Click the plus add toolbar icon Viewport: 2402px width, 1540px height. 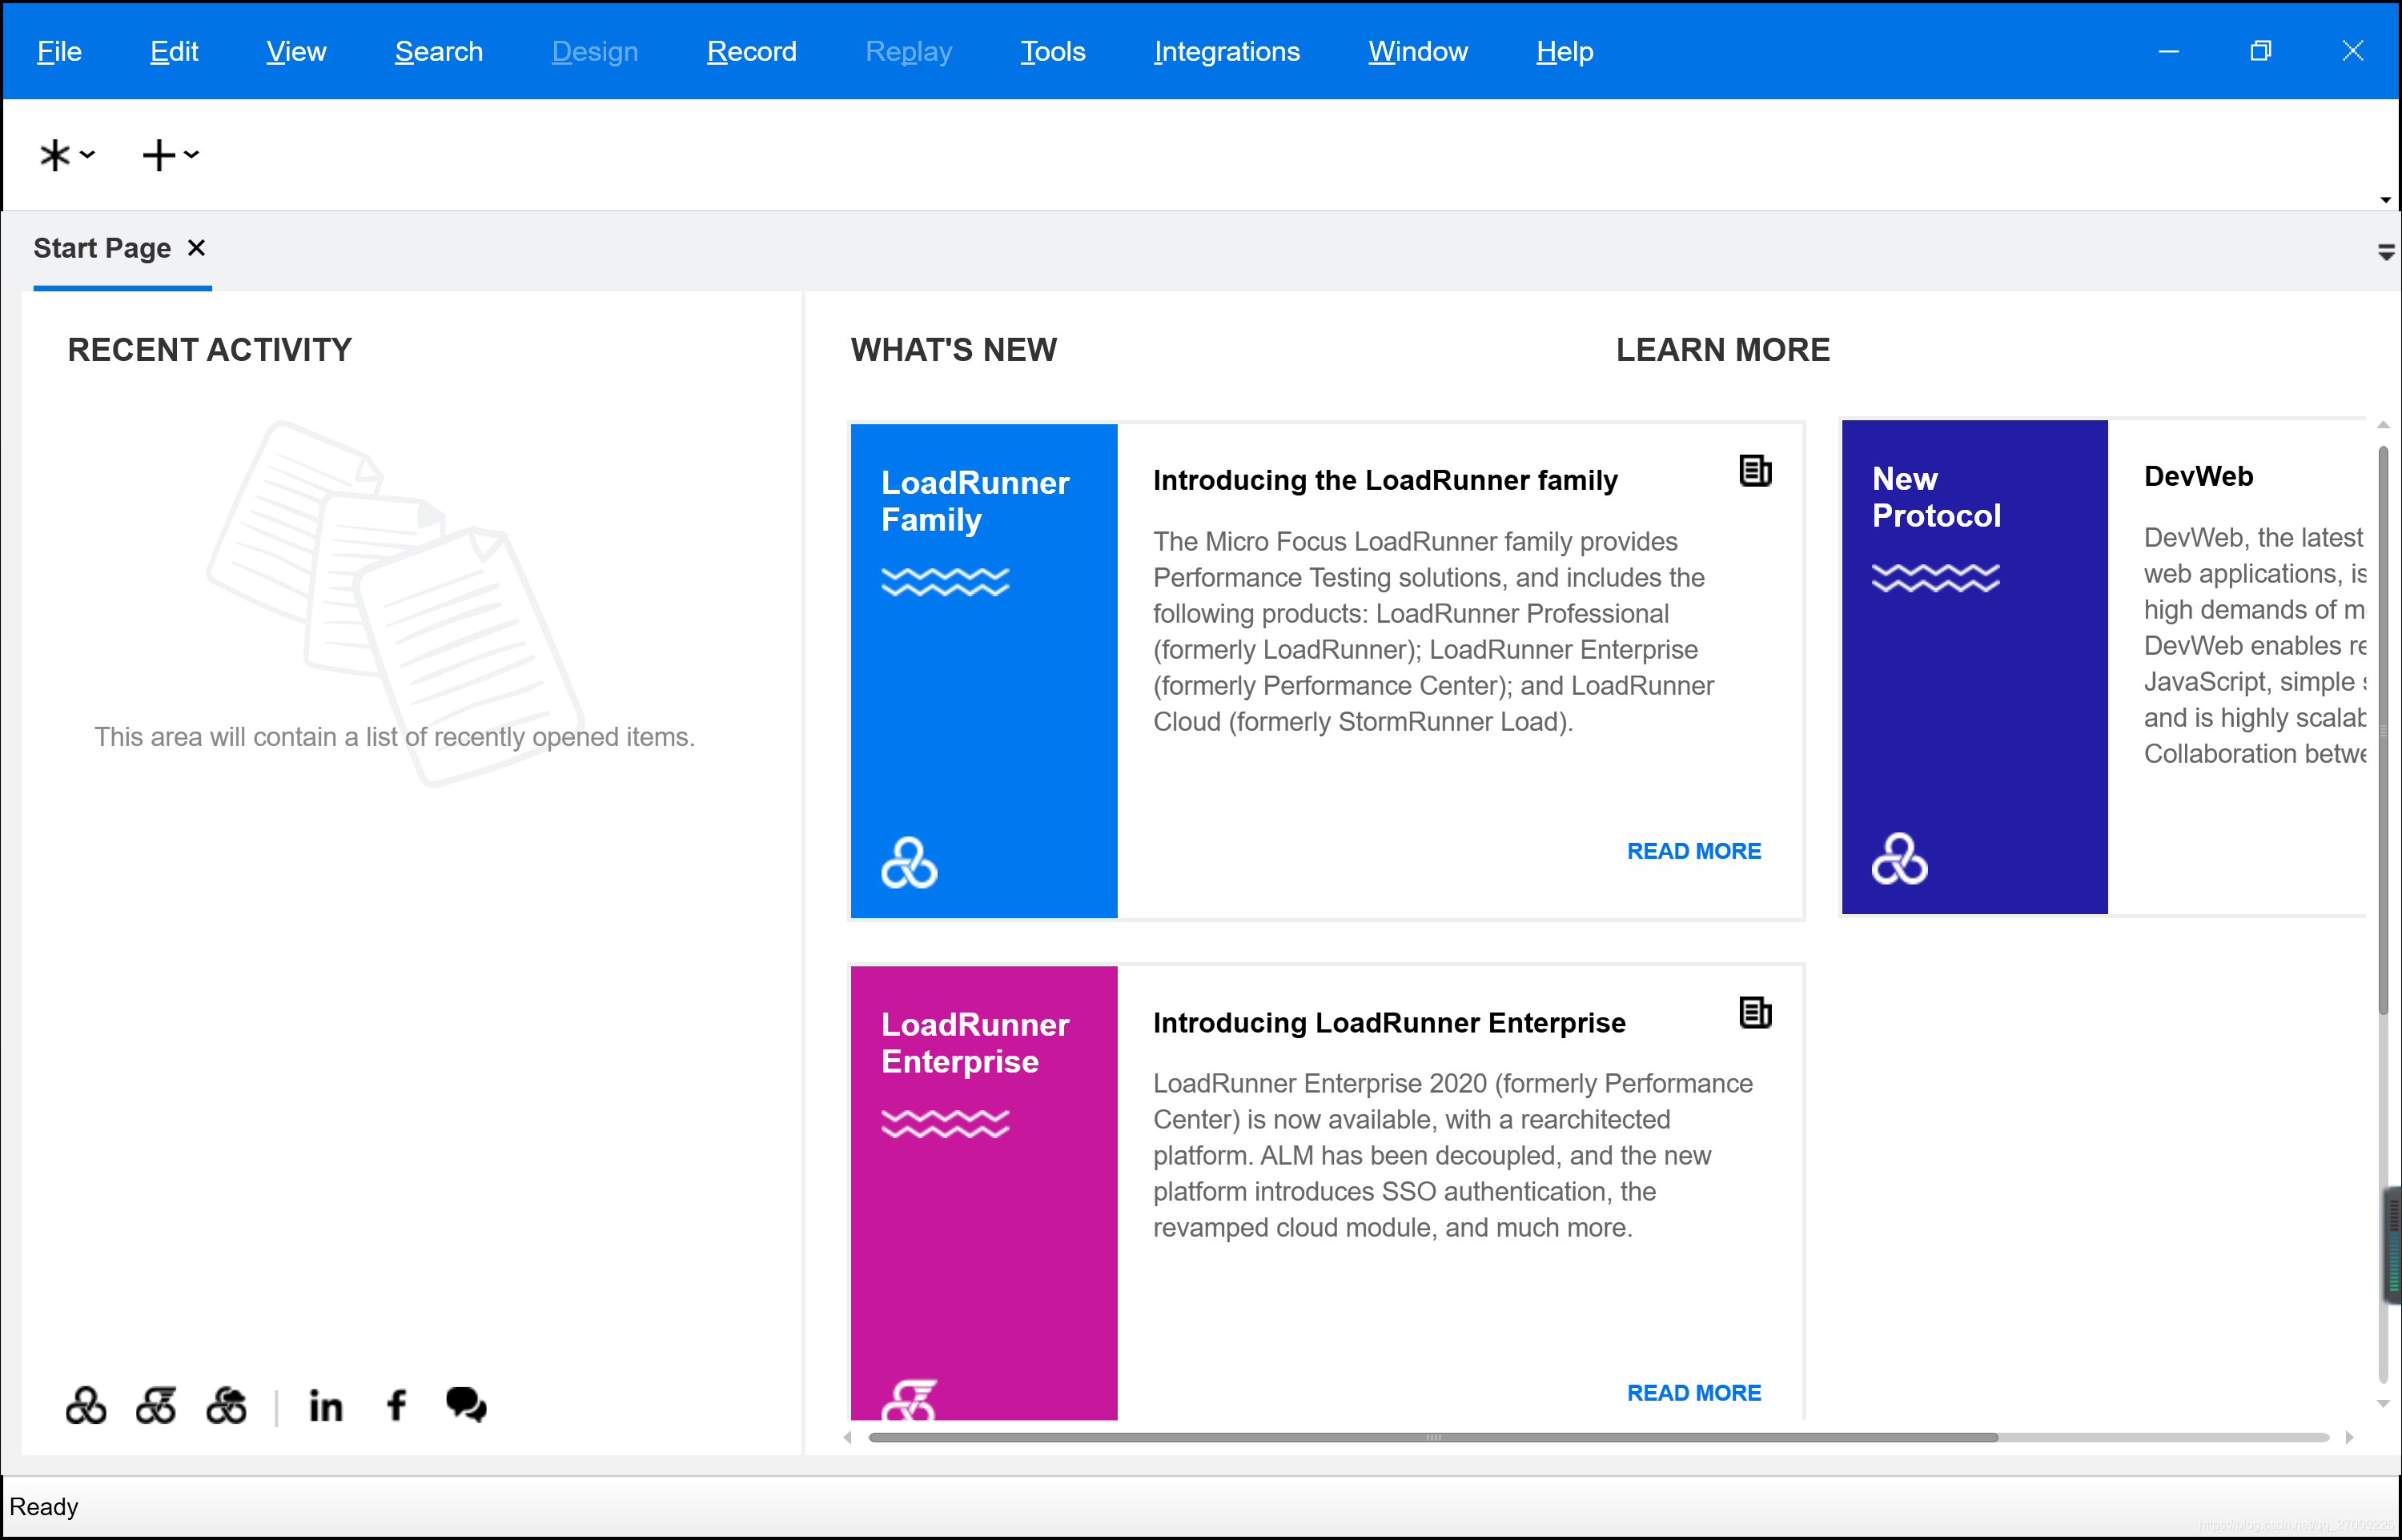coord(159,155)
